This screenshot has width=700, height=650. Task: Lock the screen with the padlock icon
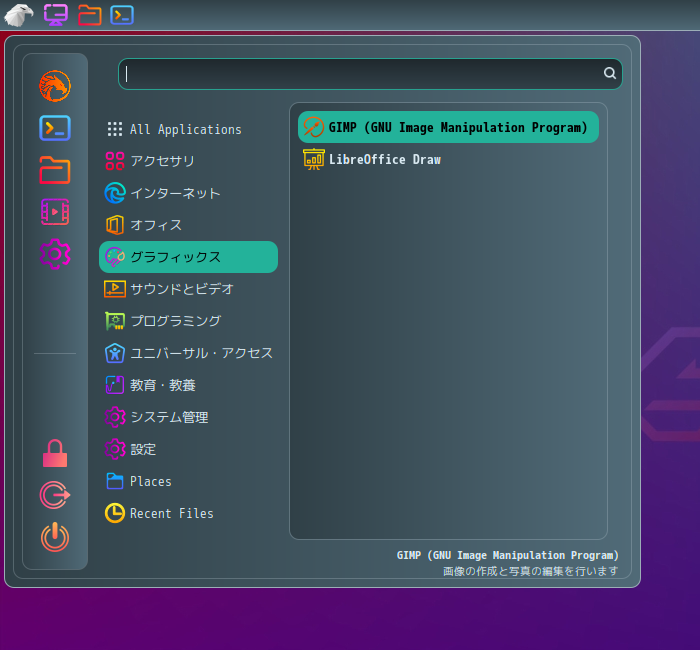pyautogui.click(x=55, y=453)
